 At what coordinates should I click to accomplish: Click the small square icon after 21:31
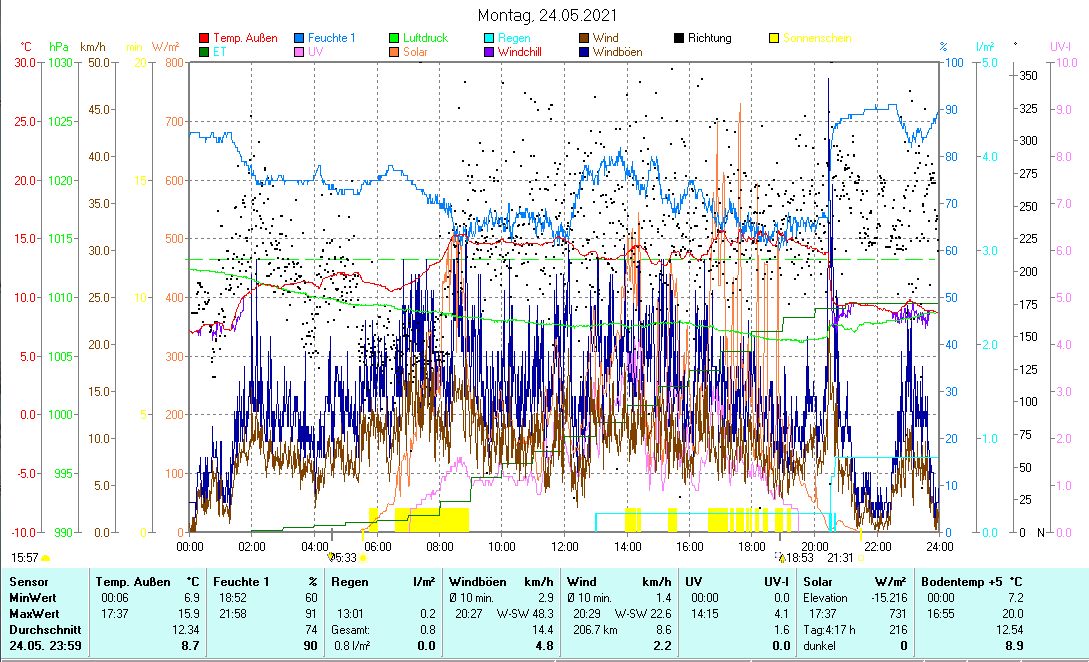click(x=861, y=558)
